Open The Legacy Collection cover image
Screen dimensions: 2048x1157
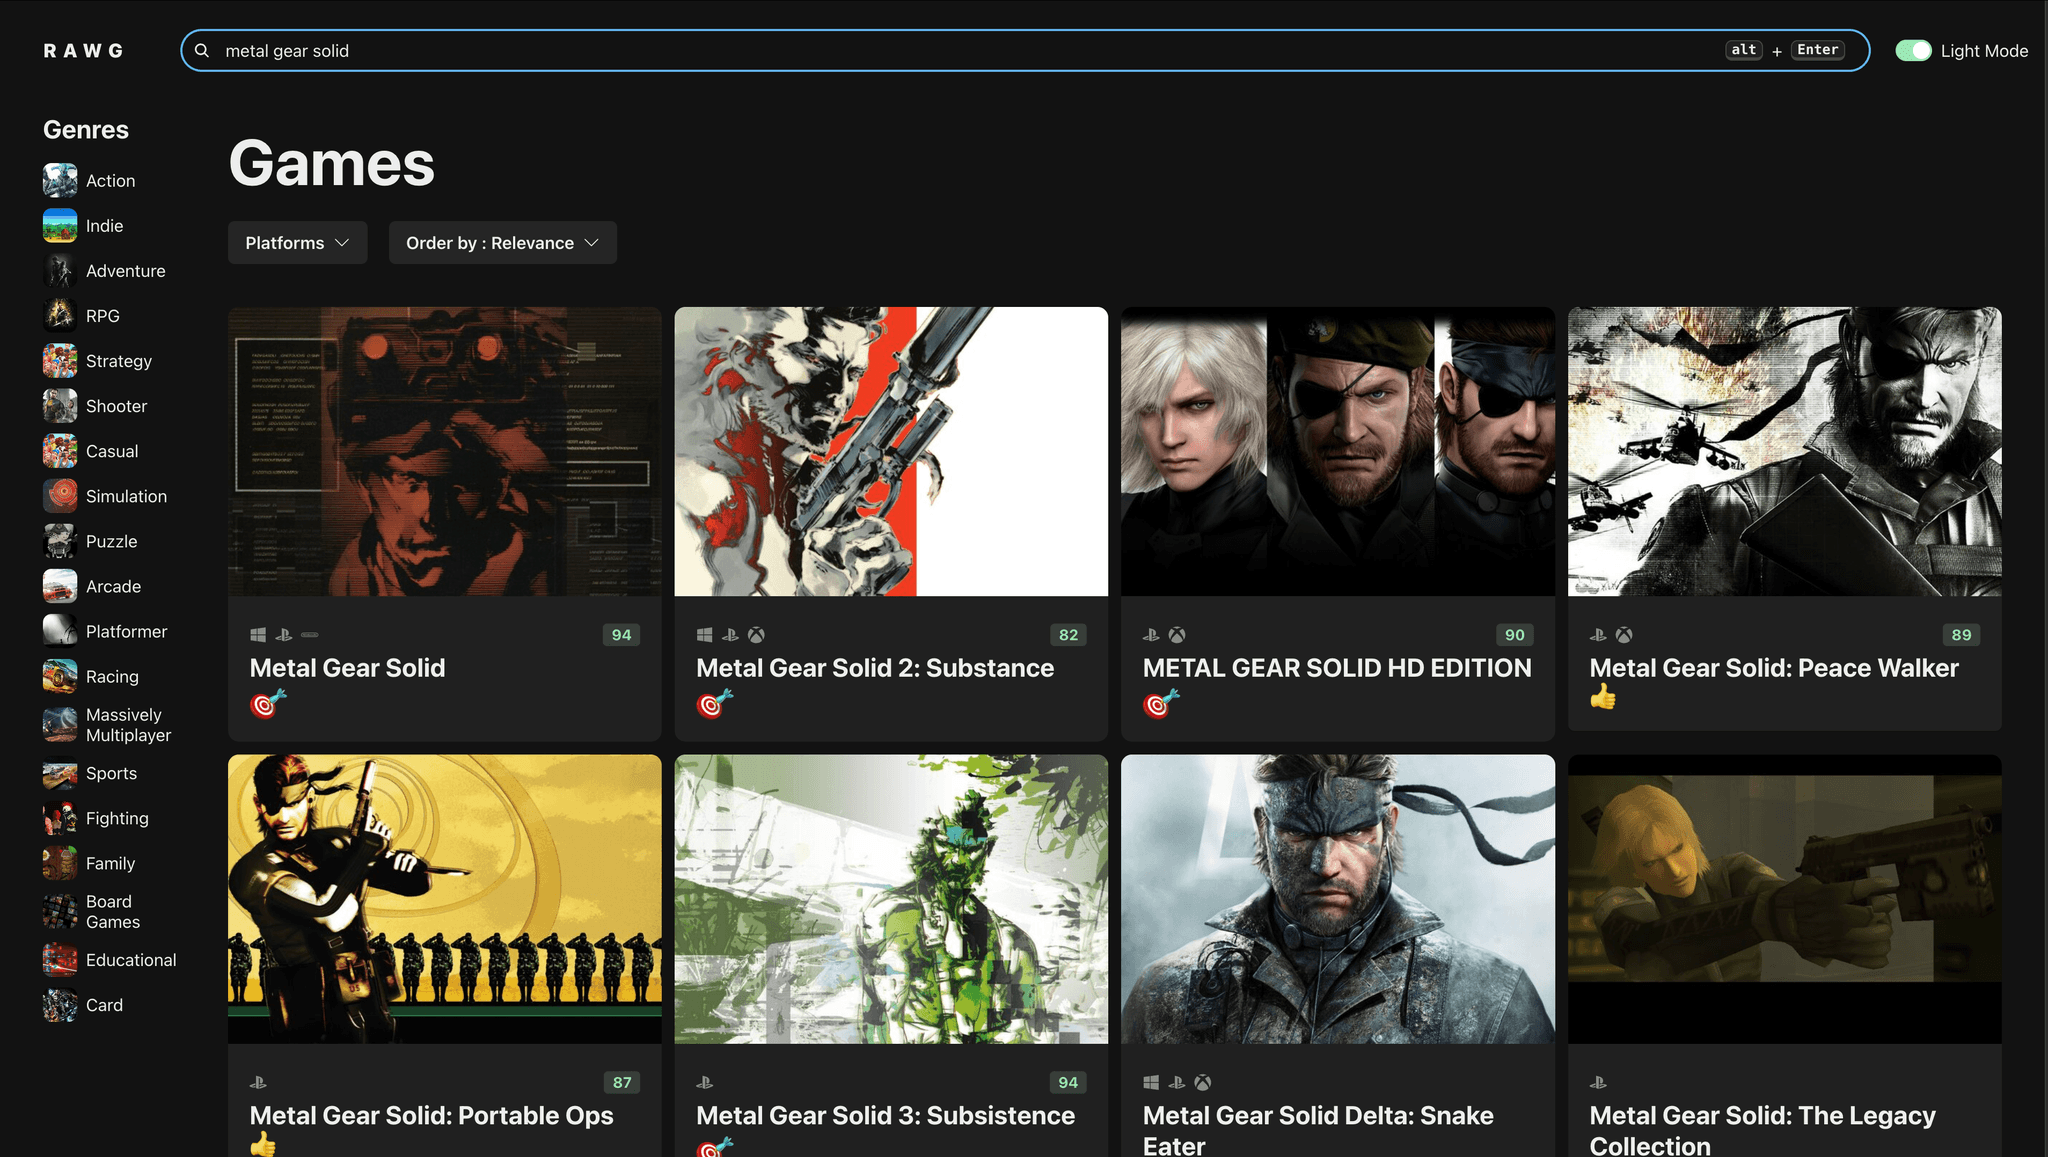tap(1785, 899)
